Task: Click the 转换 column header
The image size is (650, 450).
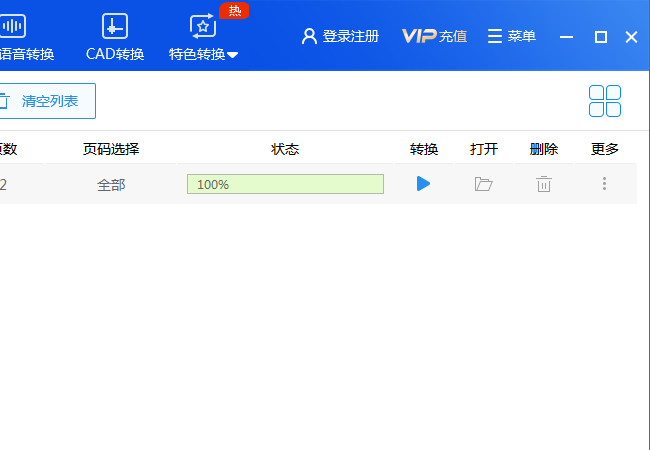Action: coord(424,149)
